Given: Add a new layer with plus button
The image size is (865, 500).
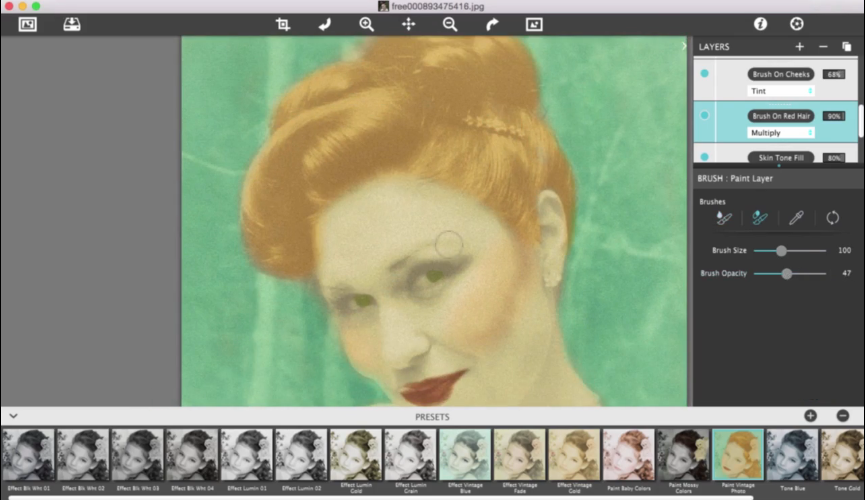Looking at the screenshot, I should (x=799, y=47).
